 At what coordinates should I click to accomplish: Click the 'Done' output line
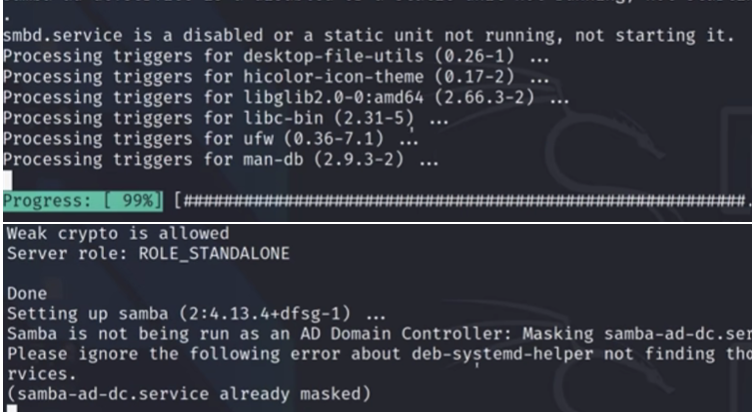(27, 294)
